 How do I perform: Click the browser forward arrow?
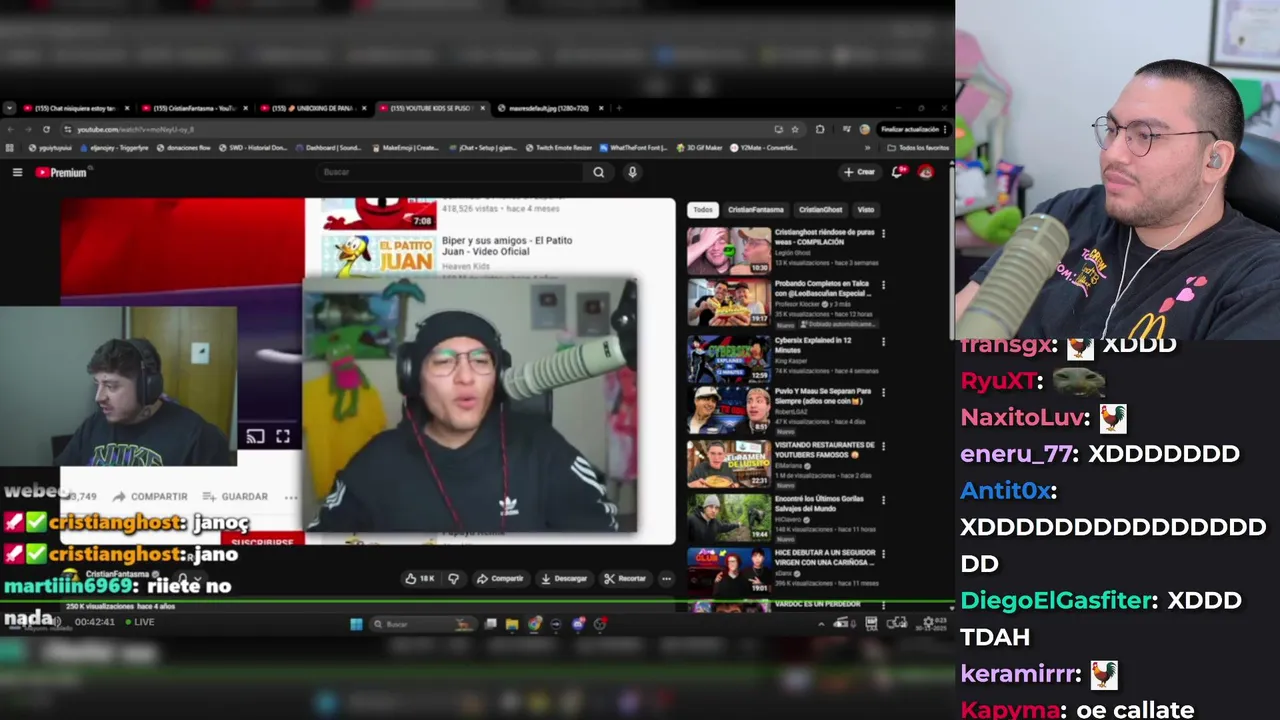click(x=28, y=129)
